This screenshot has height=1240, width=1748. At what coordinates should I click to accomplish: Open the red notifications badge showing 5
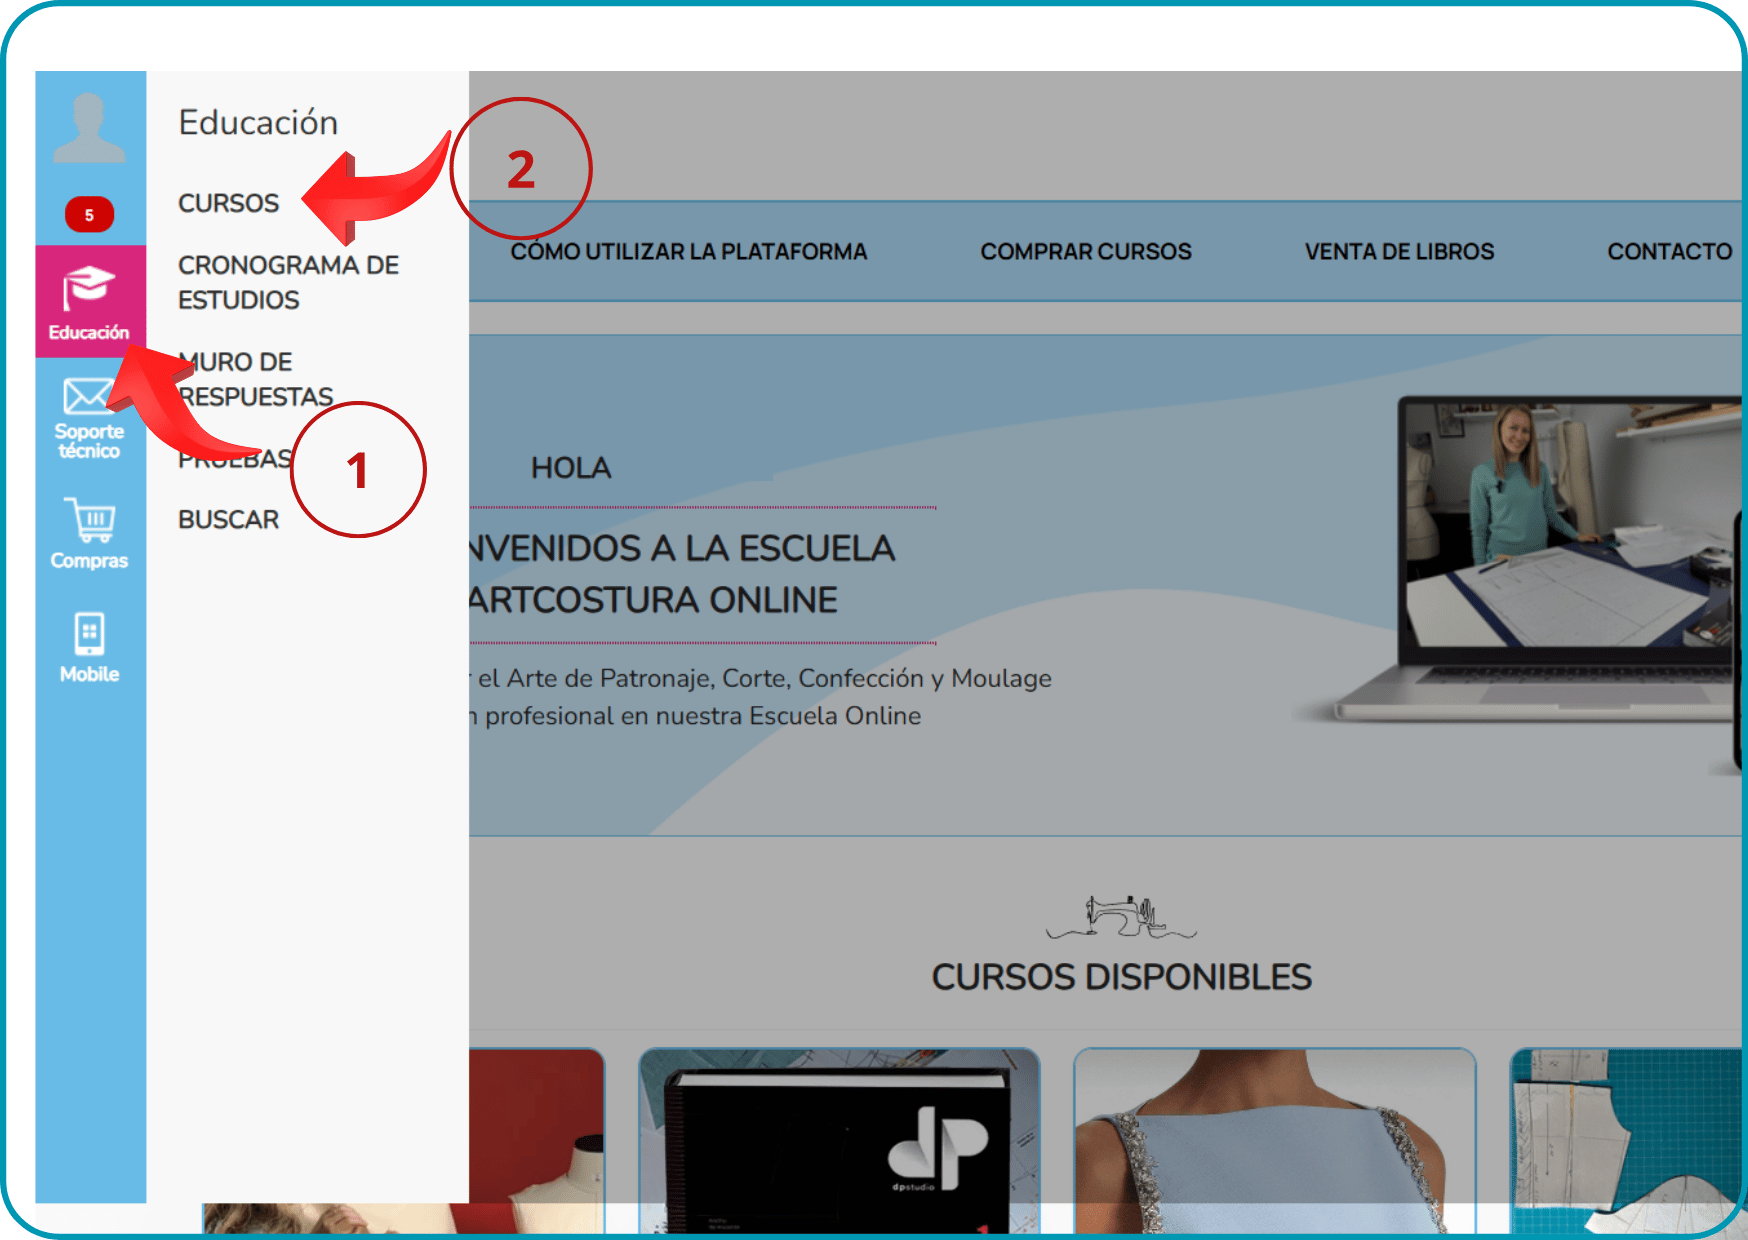[x=90, y=214]
